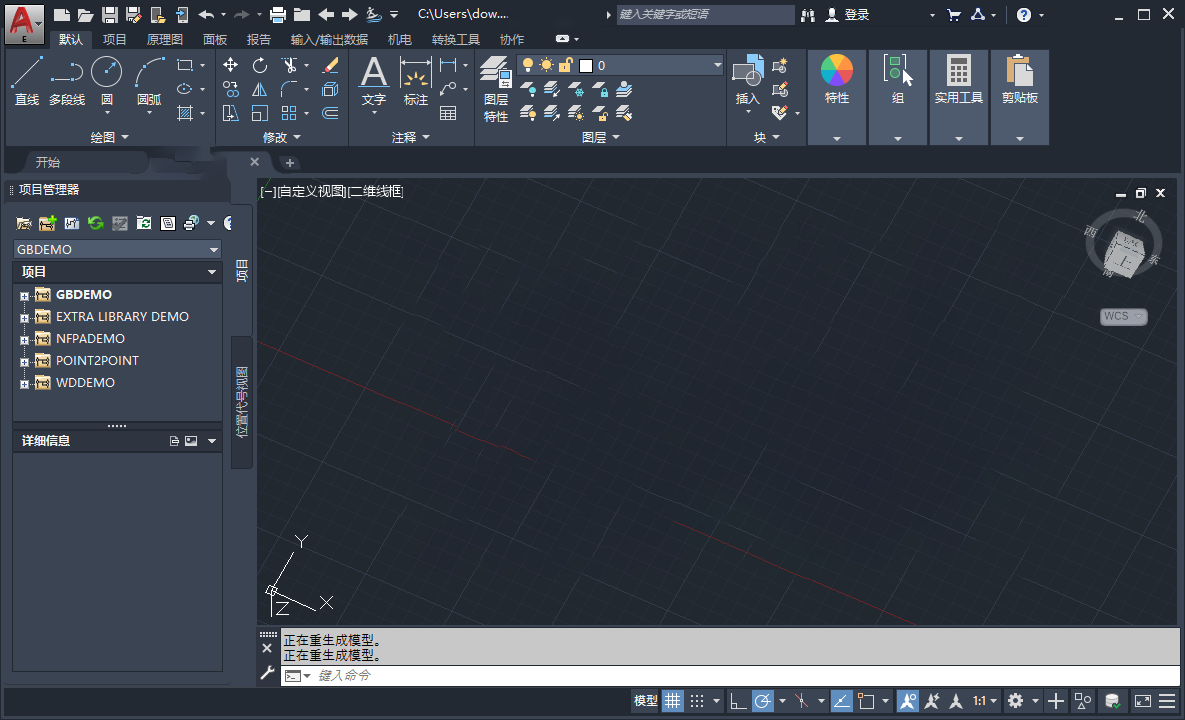Switch to the 转换工具 ribbon tab
Viewport: 1185px width, 720px height.
pyautogui.click(x=456, y=39)
